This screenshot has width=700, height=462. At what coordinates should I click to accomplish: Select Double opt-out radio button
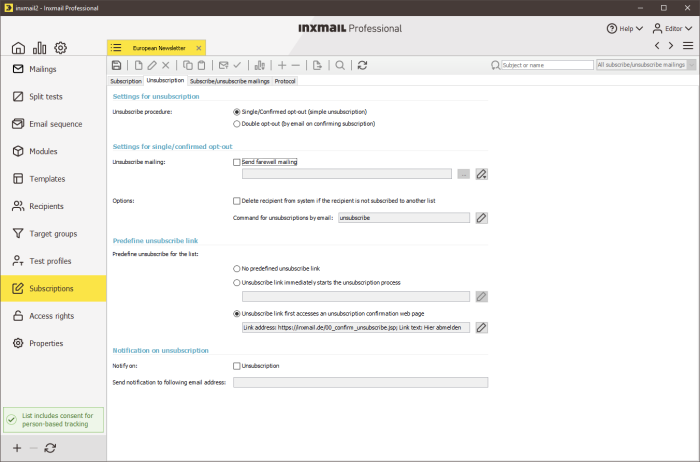click(x=237, y=124)
